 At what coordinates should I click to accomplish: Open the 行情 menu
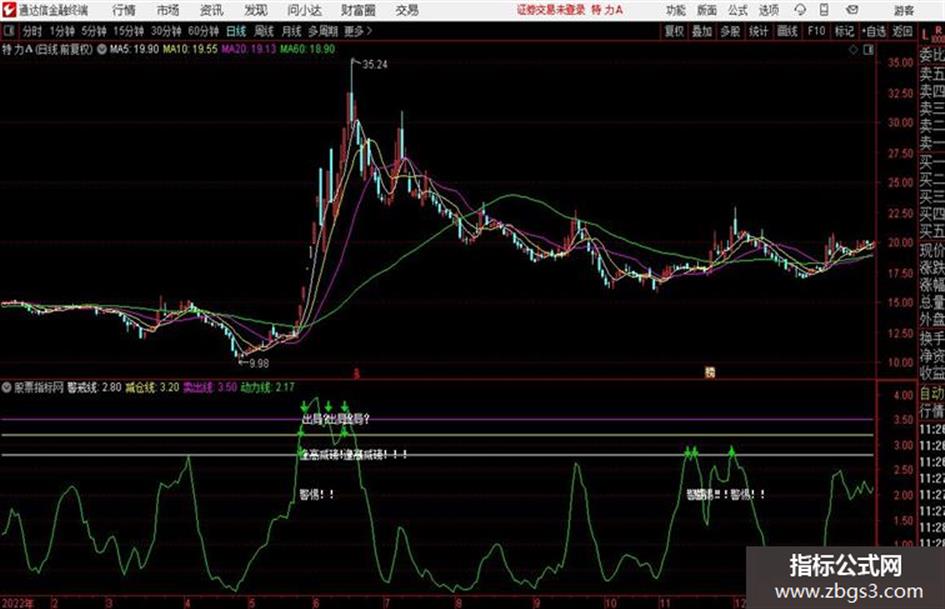coord(124,10)
